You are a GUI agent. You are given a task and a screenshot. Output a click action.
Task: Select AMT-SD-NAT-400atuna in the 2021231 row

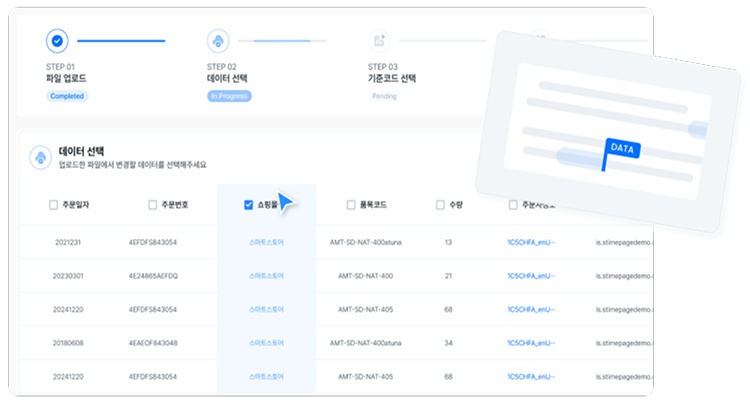365,243
